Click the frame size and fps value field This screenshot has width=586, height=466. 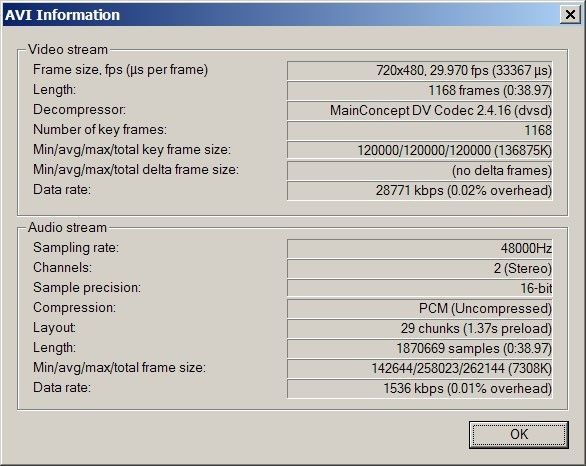pos(420,70)
